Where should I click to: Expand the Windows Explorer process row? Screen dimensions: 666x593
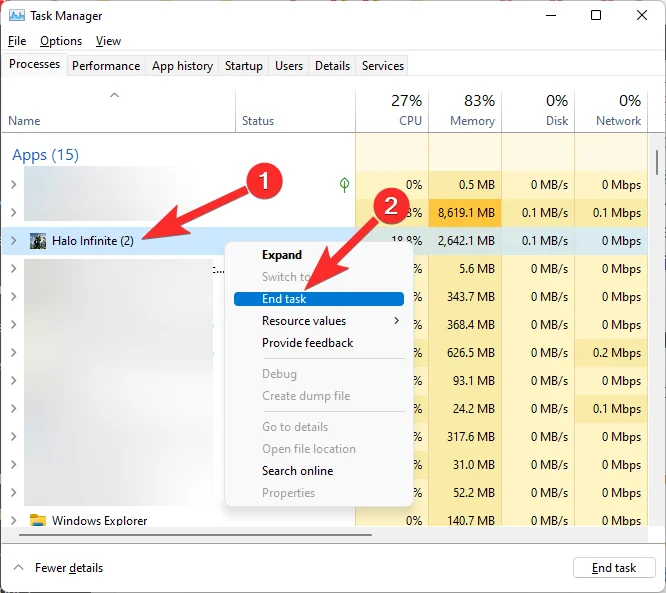14,520
